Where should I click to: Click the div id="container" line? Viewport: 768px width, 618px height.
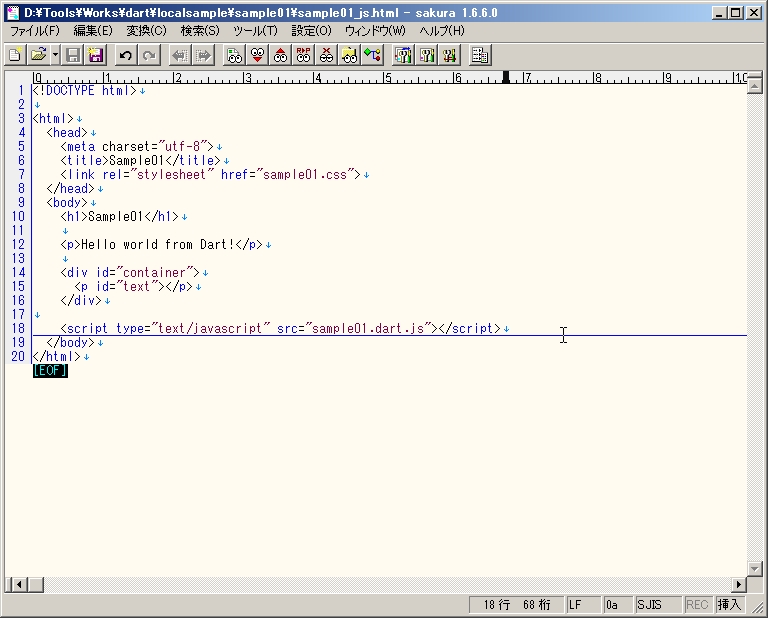click(x=130, y=272)
